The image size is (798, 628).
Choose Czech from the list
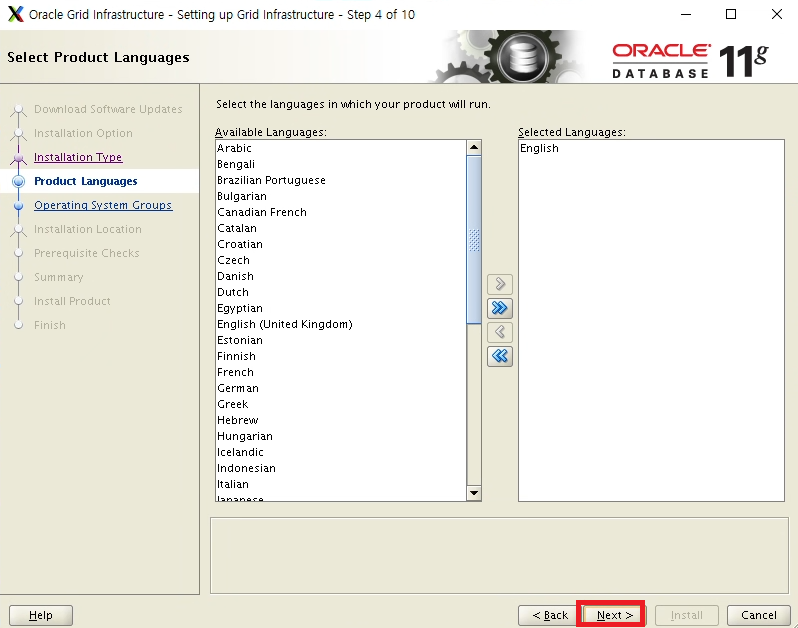coord(340,260)
